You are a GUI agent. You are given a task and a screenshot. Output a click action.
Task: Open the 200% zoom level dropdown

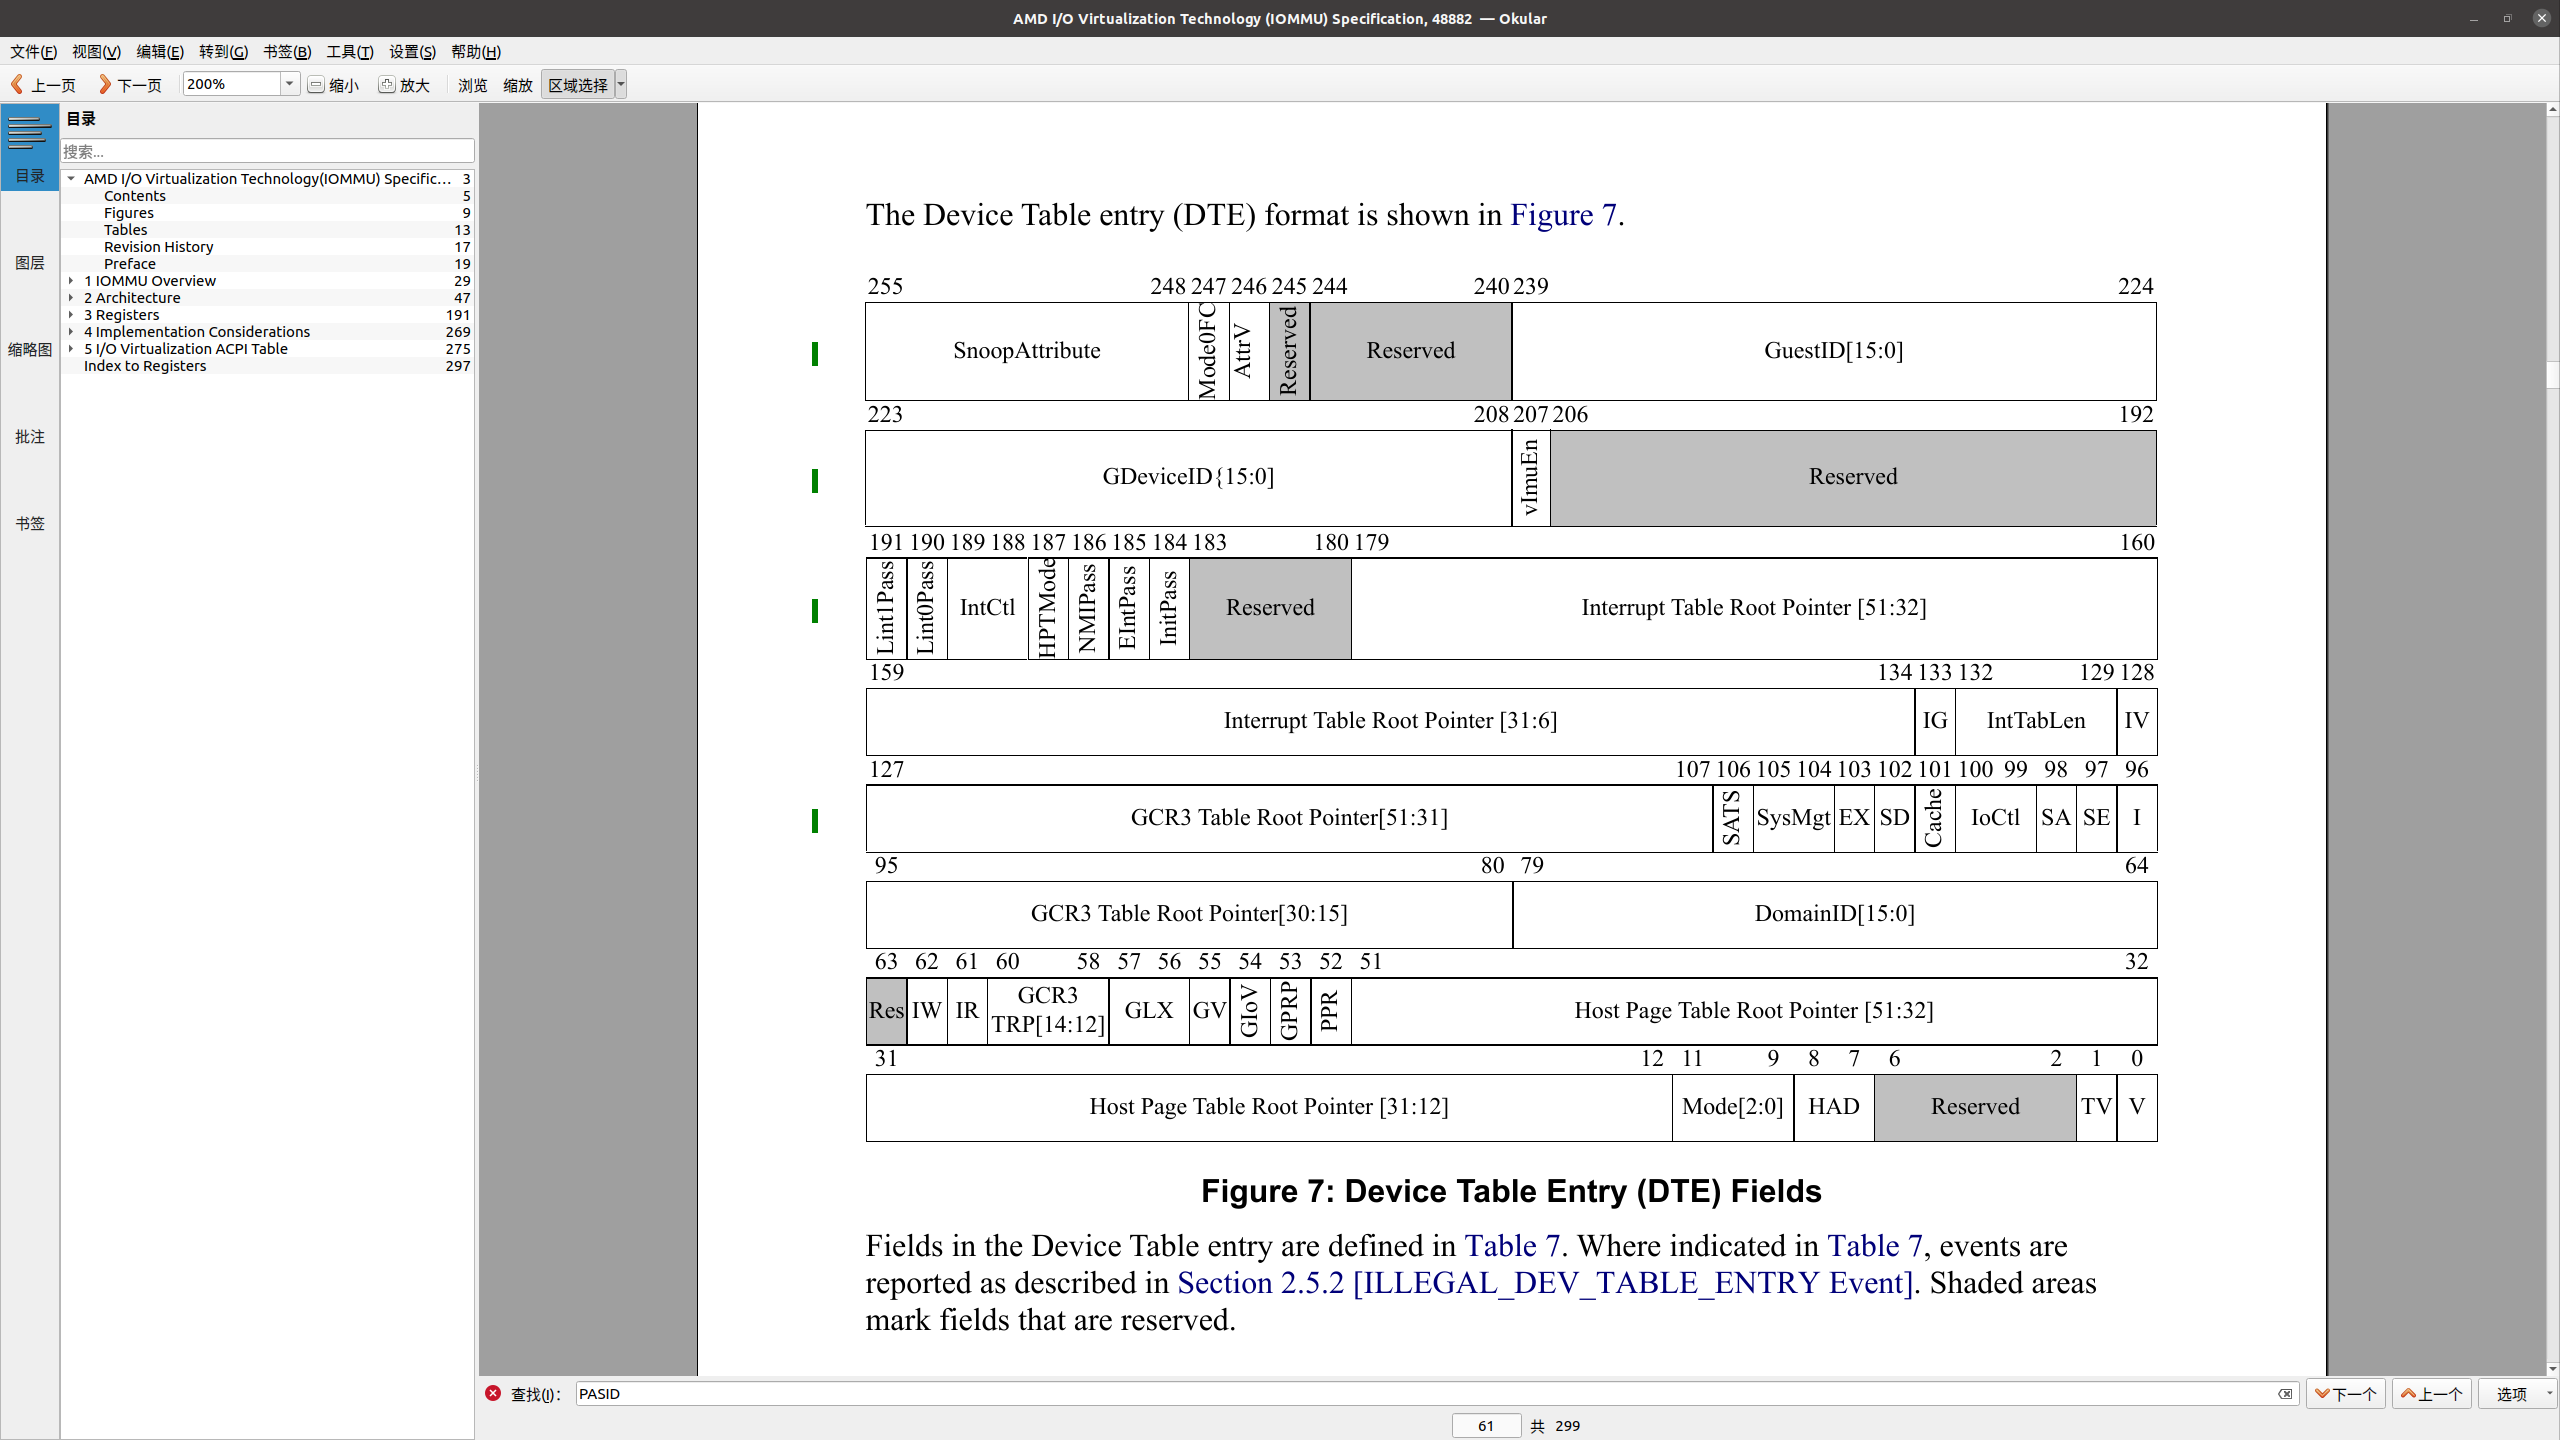(x=288, y=84)
